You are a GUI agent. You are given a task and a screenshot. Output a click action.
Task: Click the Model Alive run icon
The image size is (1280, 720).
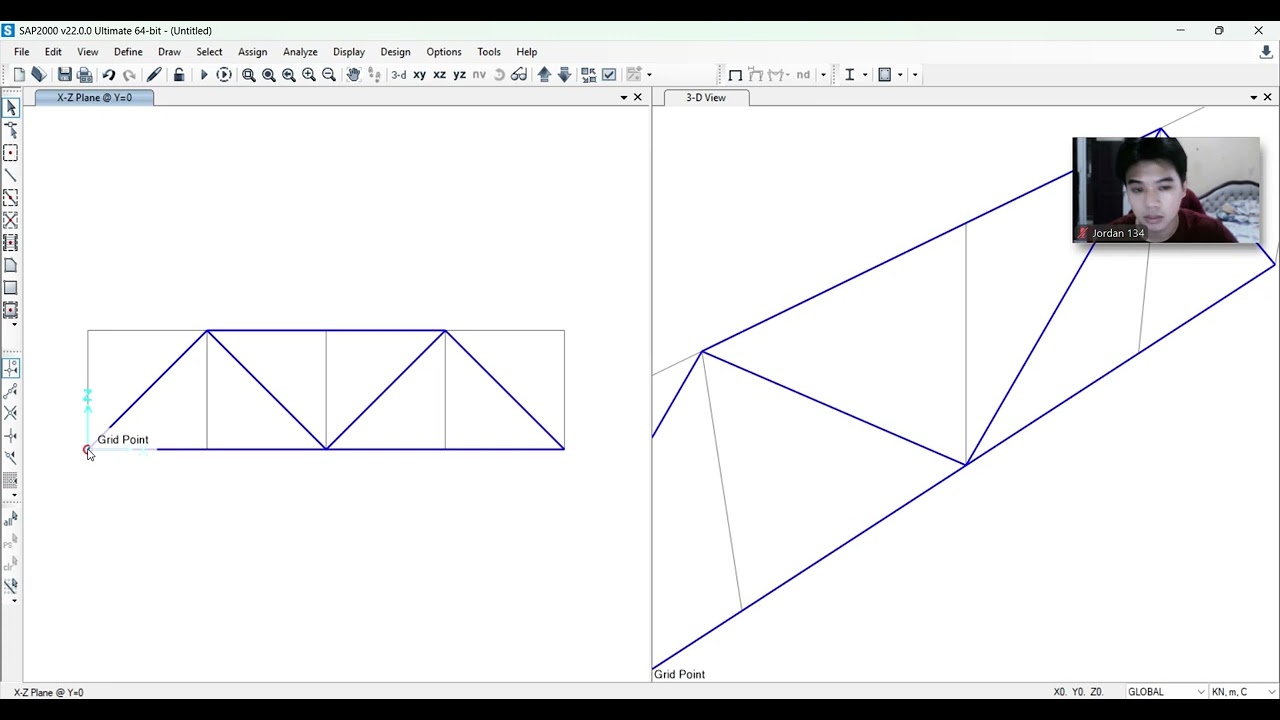point(224,75)
